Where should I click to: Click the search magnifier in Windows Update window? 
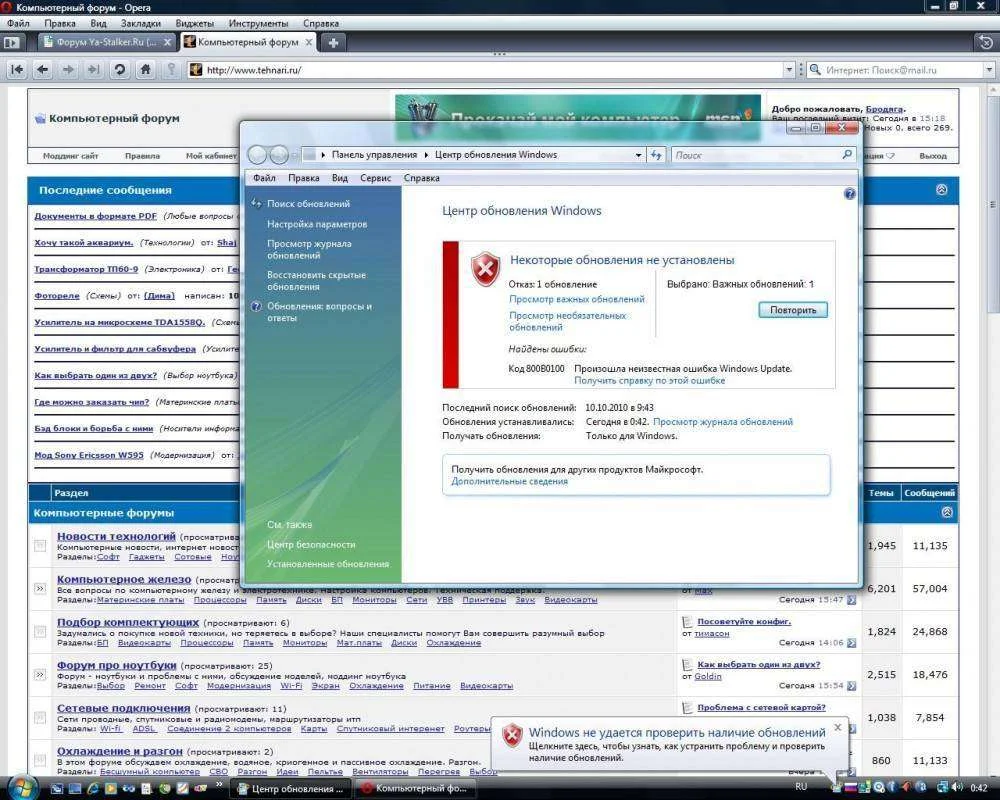click(x=847, y=154)
